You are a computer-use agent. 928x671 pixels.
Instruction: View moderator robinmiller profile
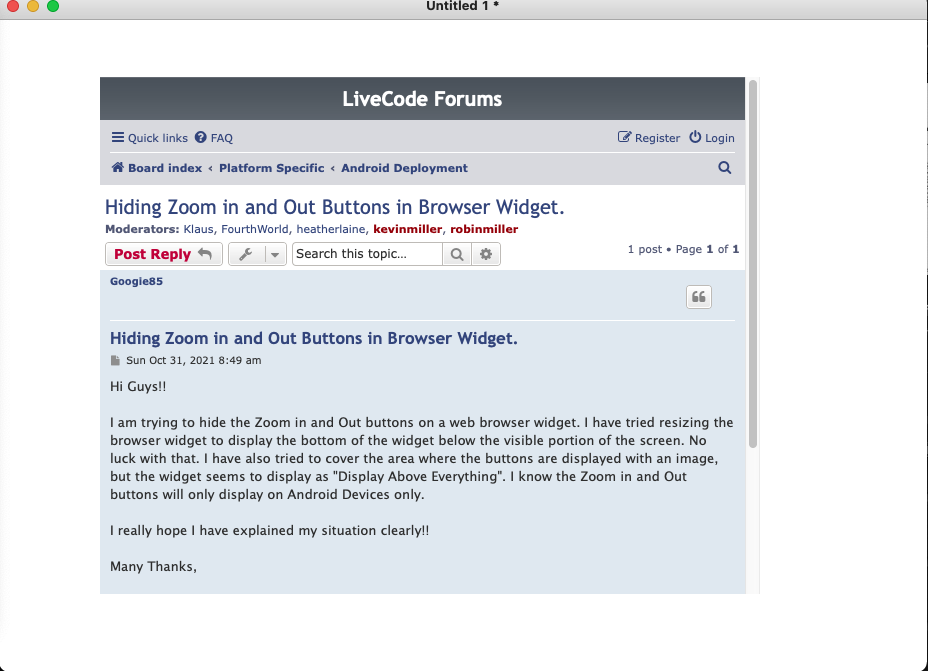[484, 229]
